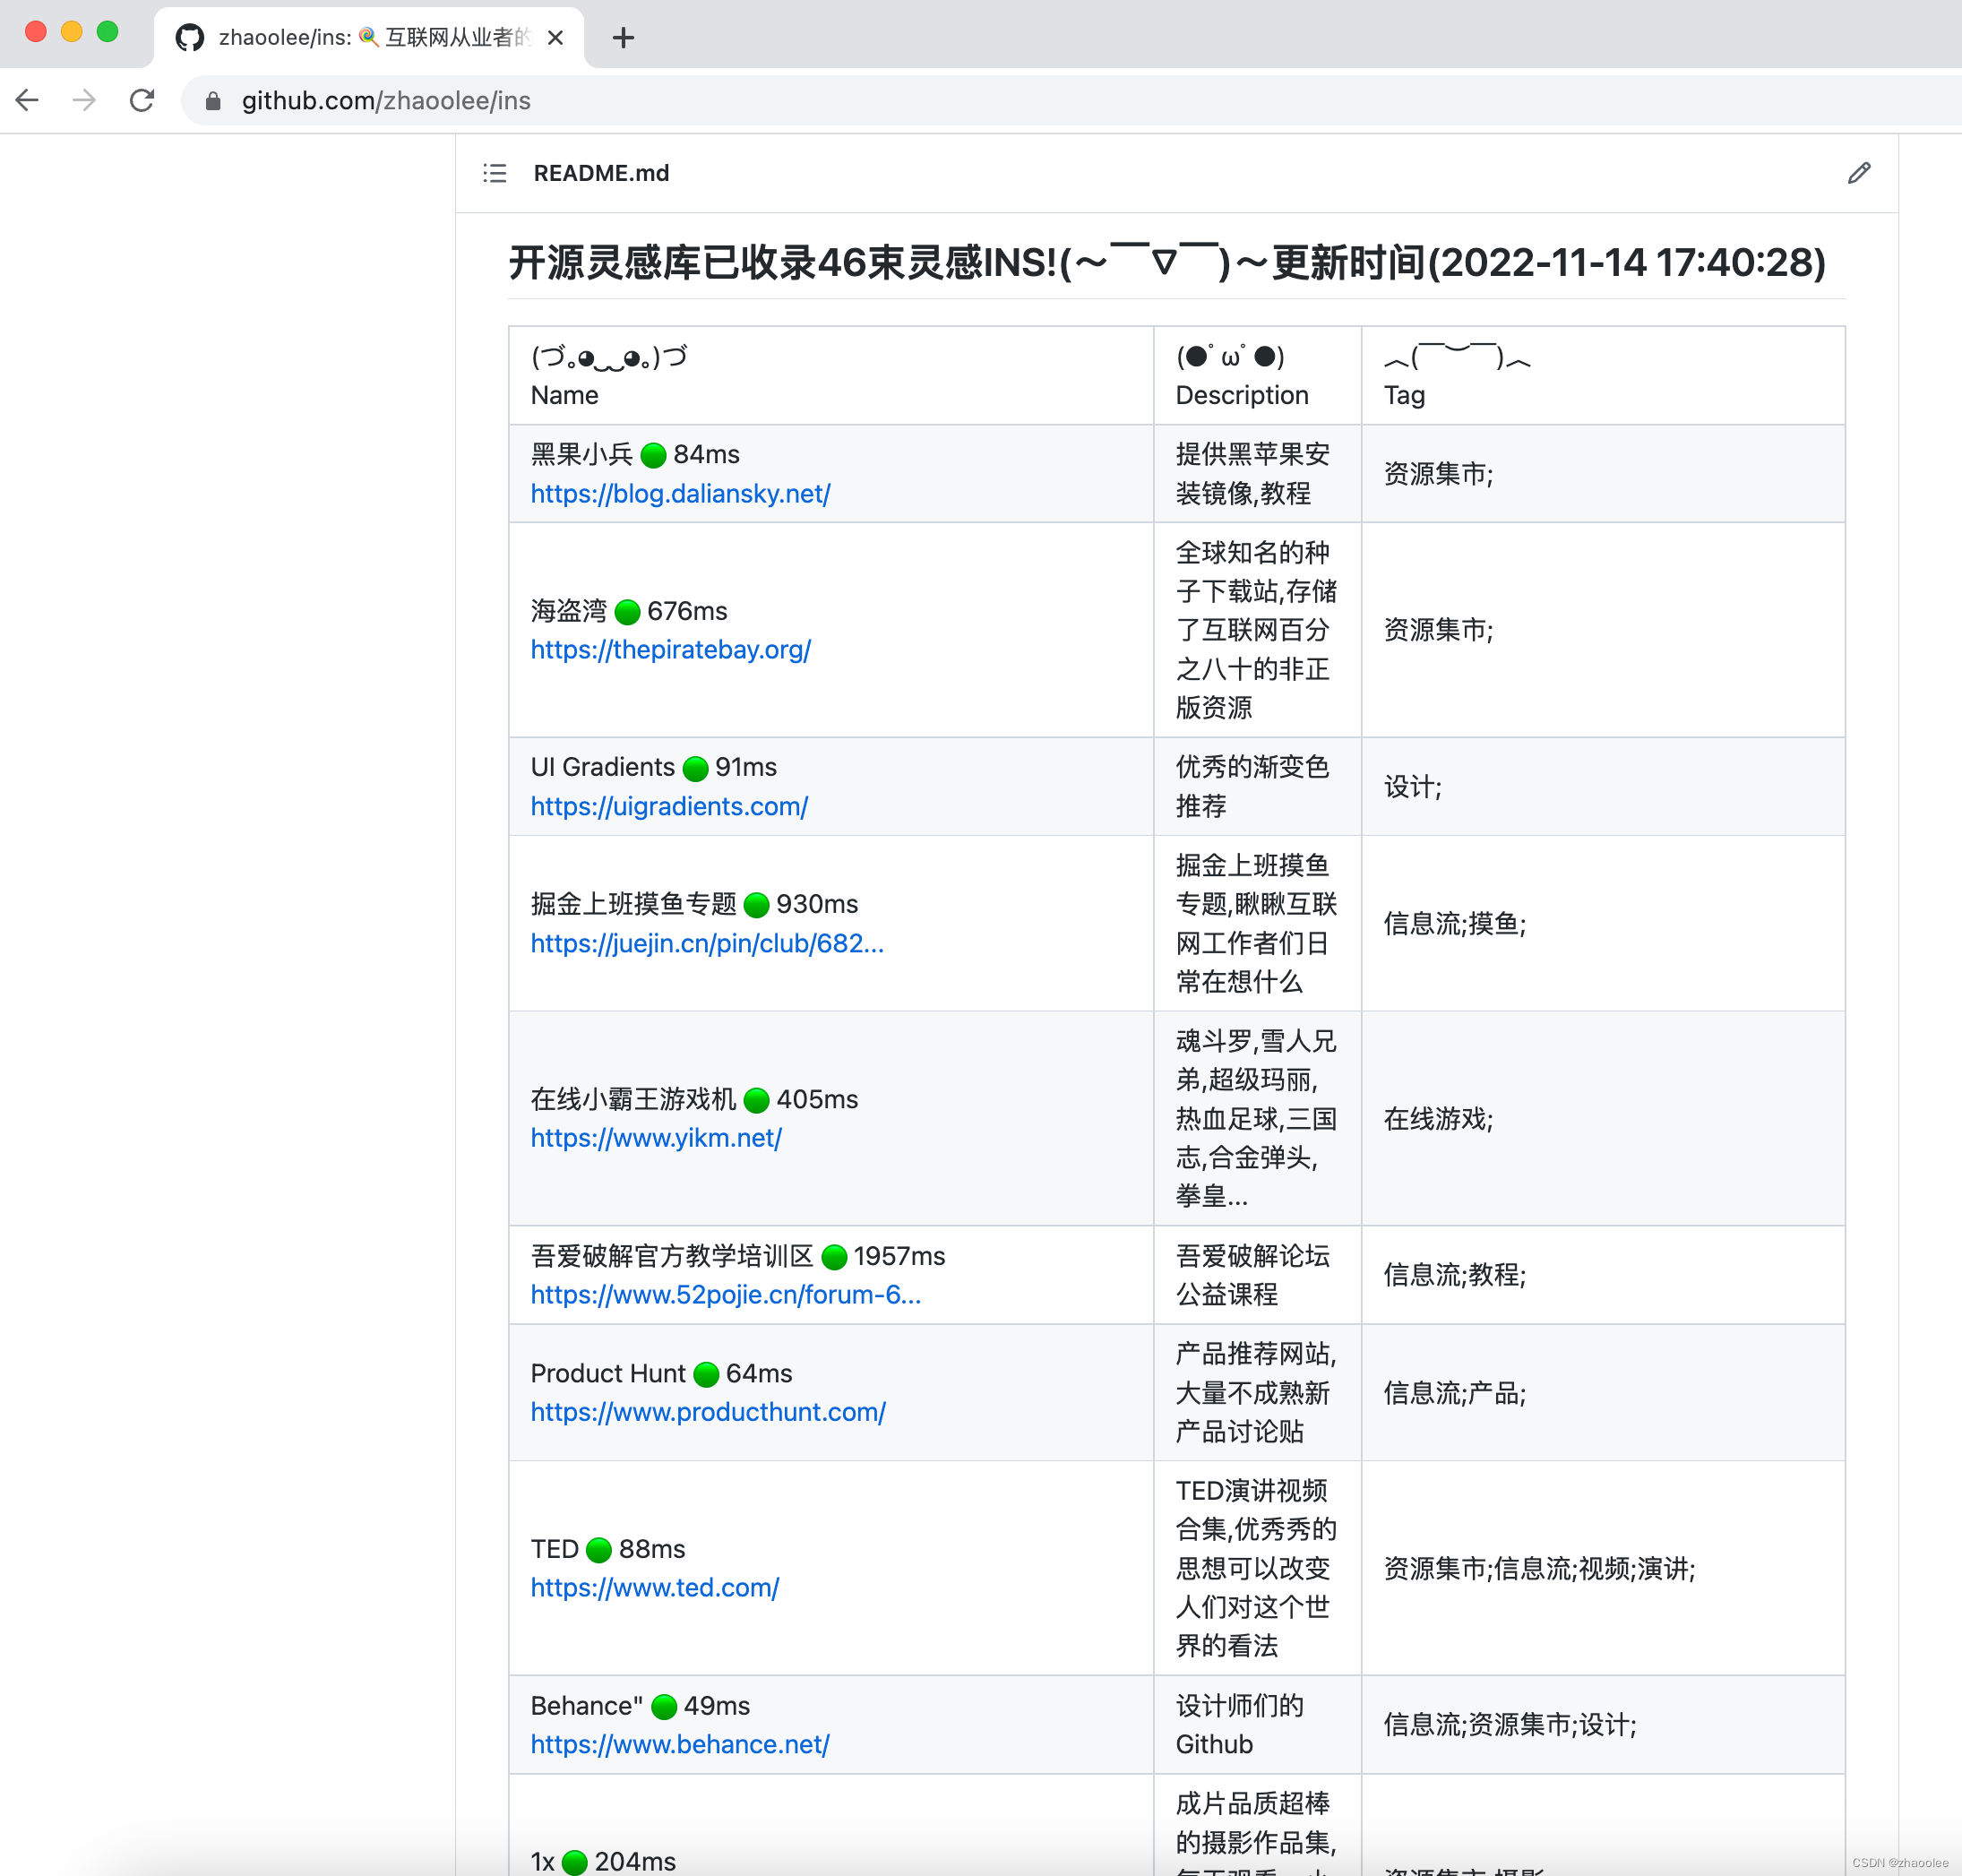Close the zhaoolee/ins browser tab

(x=556, y=38)
